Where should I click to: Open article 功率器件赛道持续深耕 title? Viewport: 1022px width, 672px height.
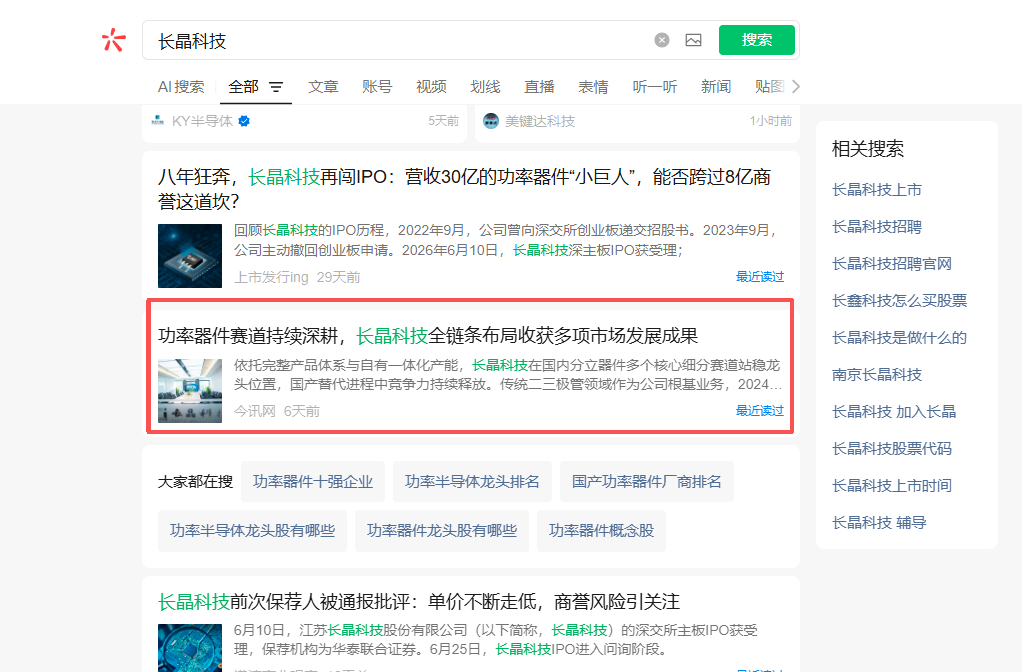click(x=428, y=336)
